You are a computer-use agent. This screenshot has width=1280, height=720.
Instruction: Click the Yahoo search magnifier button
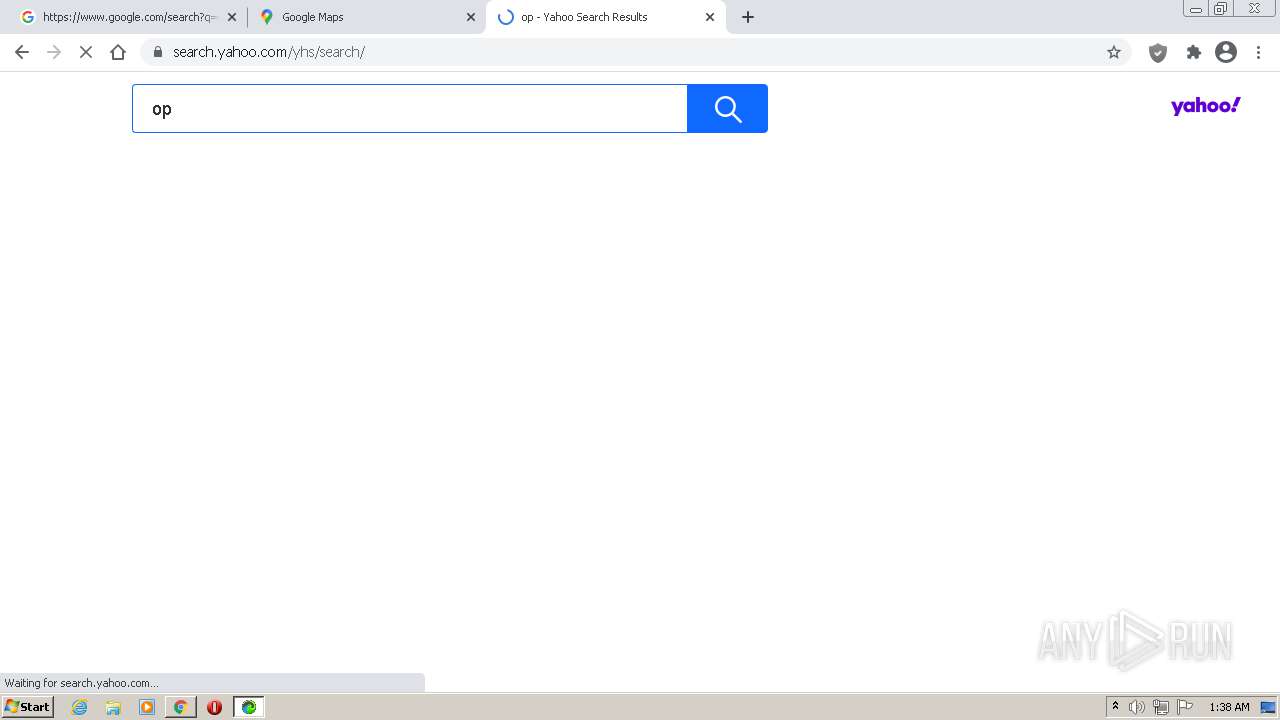pos(727,108)
